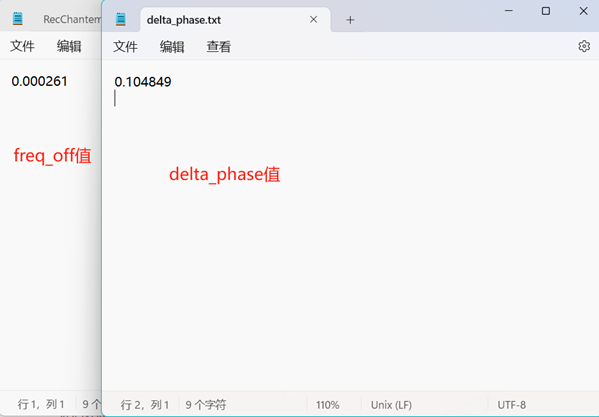Minimize the delta_phase Notepad window
The width and height of the screenshot is (599, 417).
click(x=509, y=11)
